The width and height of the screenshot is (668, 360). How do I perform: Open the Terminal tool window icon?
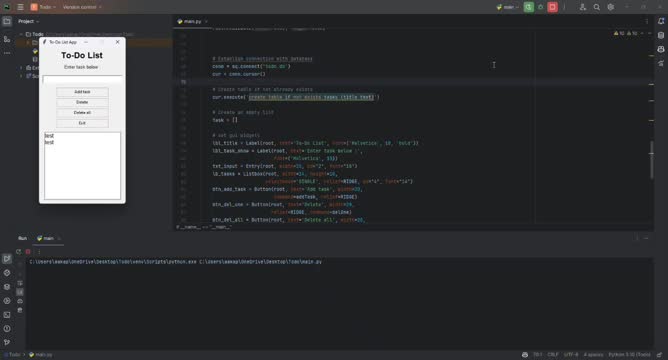click(x=7, y=315)
